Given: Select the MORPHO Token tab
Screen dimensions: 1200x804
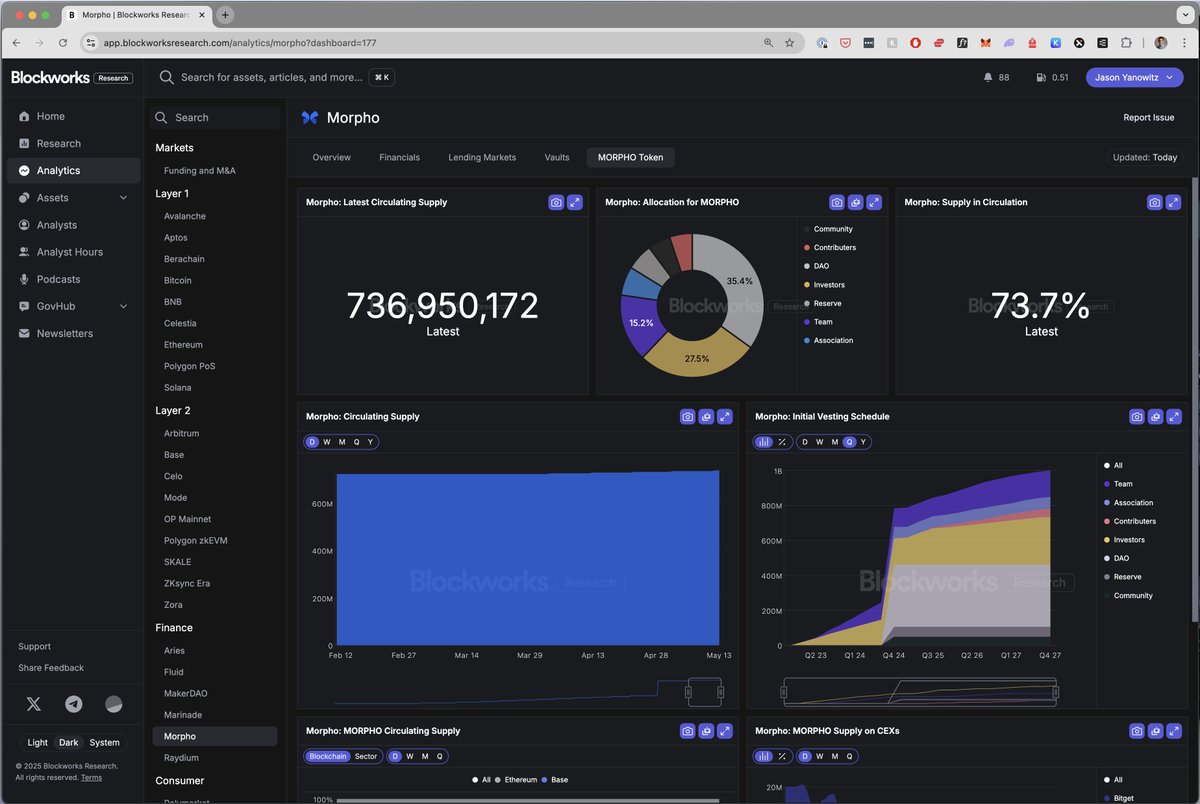Looking at the screenshot, I should (630, 157).
